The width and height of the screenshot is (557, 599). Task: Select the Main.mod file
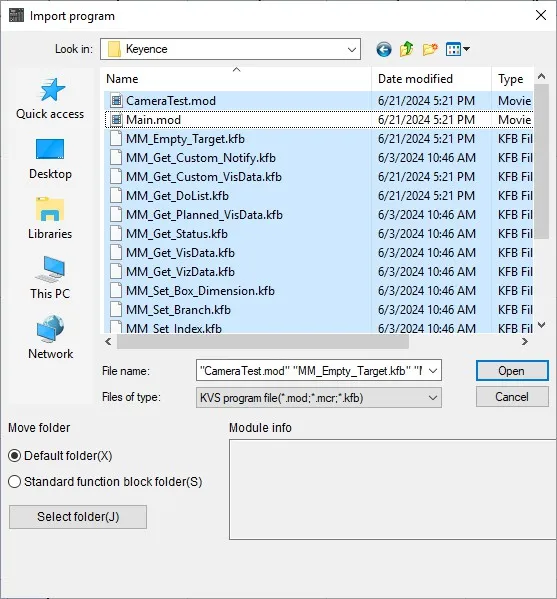tap(319, 120)
